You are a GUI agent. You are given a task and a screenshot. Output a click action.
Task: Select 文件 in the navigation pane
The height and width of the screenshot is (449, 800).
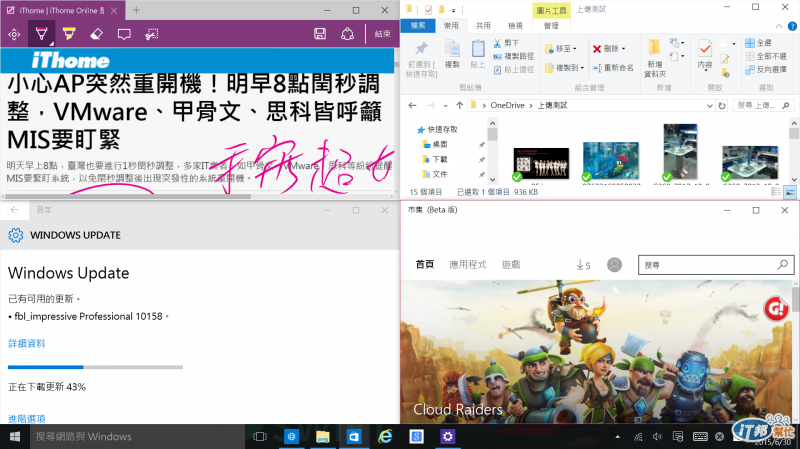[x=435, y=174]
